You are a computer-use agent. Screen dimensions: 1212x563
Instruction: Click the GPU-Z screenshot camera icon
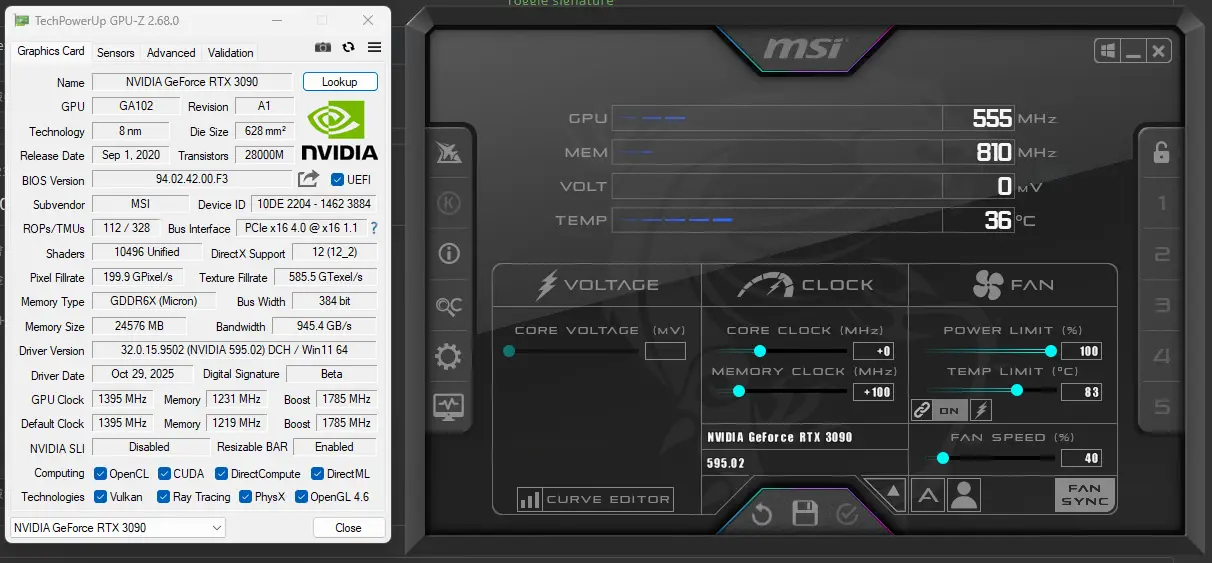coord(323,47)
